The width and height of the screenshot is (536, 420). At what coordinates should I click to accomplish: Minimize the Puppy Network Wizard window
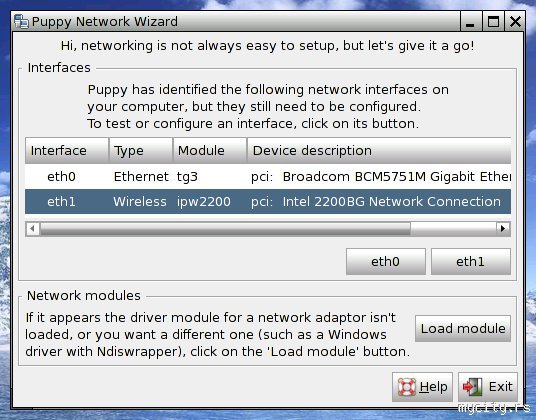click(x=470, y=22)
